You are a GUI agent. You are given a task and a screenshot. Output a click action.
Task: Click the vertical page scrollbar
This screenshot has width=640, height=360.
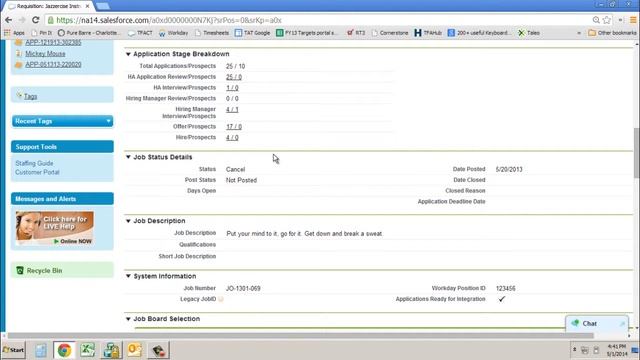(x=636, y=153)
